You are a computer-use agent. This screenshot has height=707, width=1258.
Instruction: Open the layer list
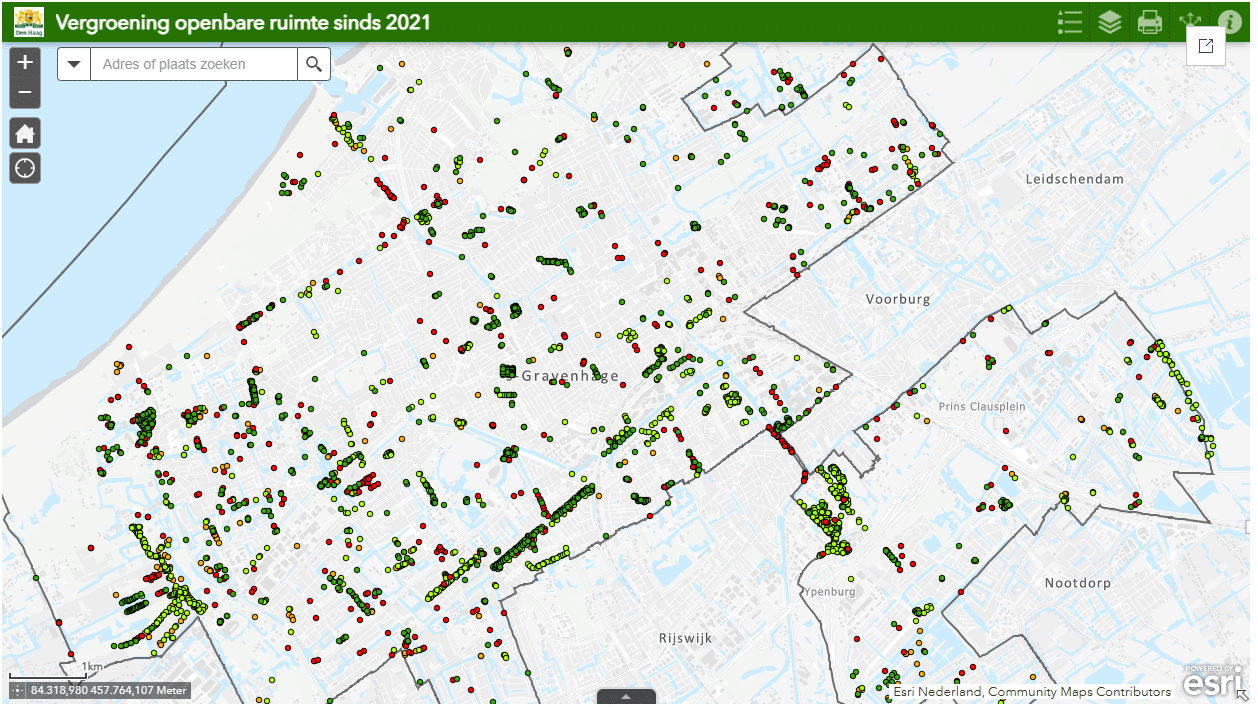[1110, 21]
